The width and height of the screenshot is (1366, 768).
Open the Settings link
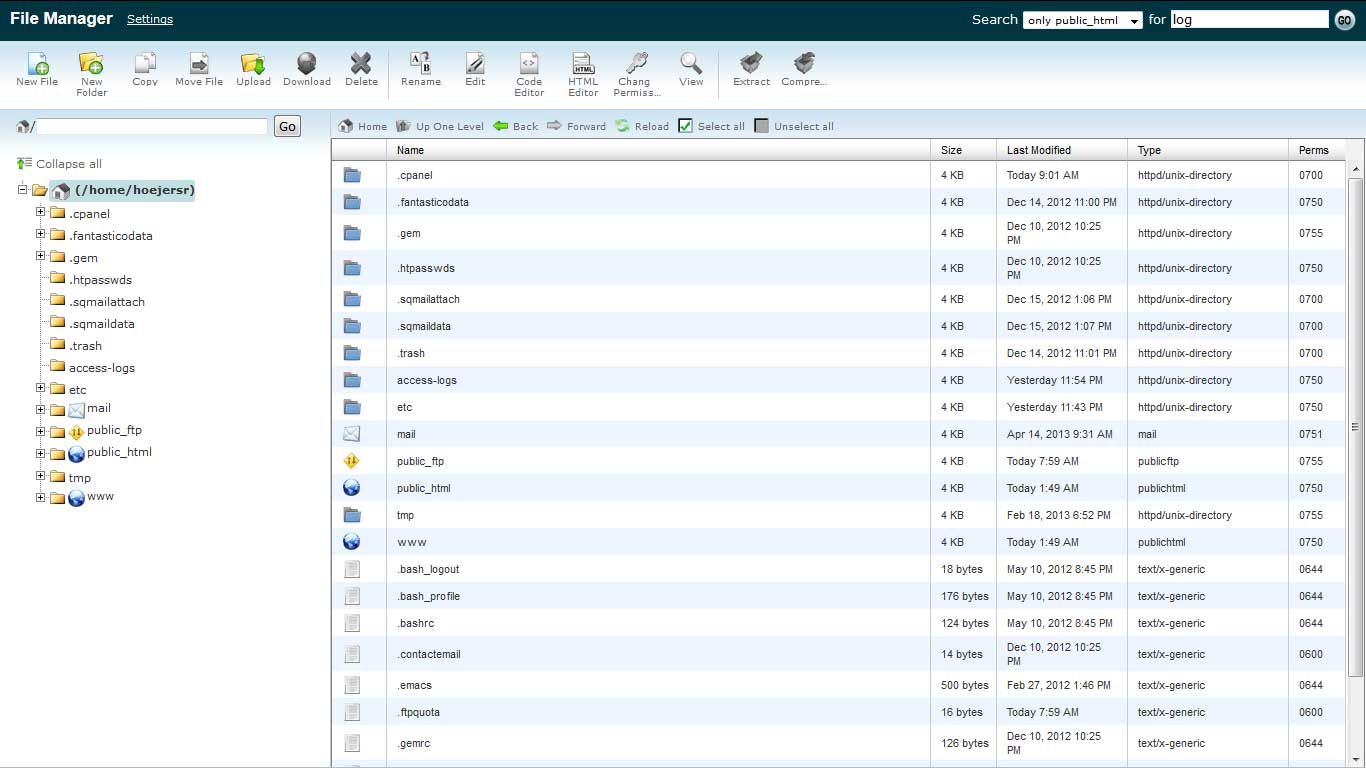point(150,19)
